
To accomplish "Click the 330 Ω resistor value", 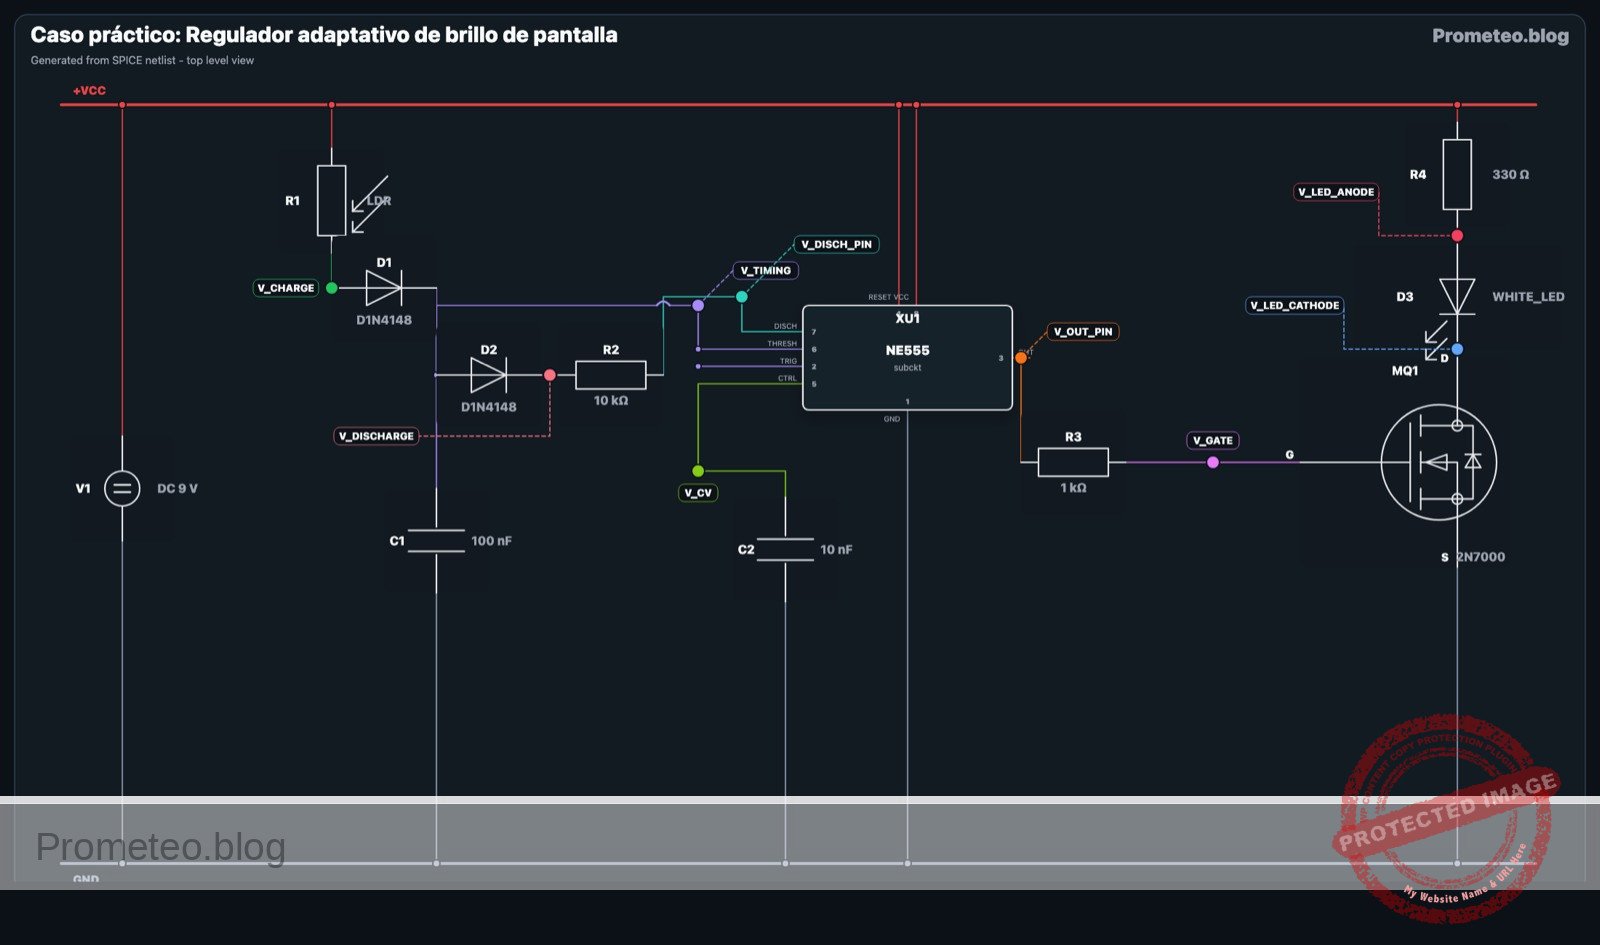I will coord(1510,175).
